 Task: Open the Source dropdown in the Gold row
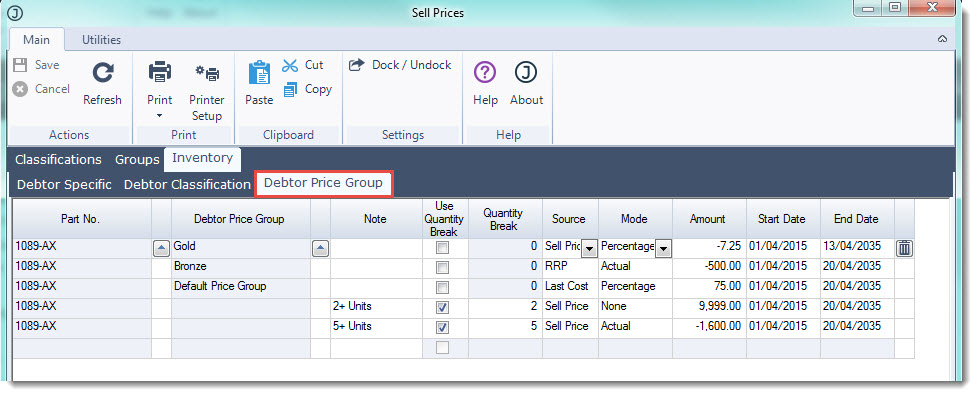coord(589,249)
